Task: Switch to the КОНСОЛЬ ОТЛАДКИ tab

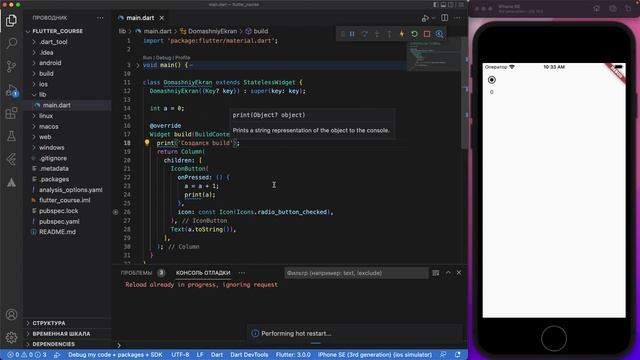Action: [203, 273]
